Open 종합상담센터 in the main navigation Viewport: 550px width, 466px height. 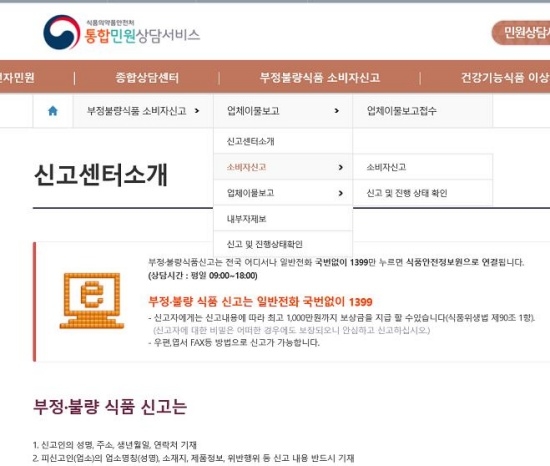tap(147, 77)
